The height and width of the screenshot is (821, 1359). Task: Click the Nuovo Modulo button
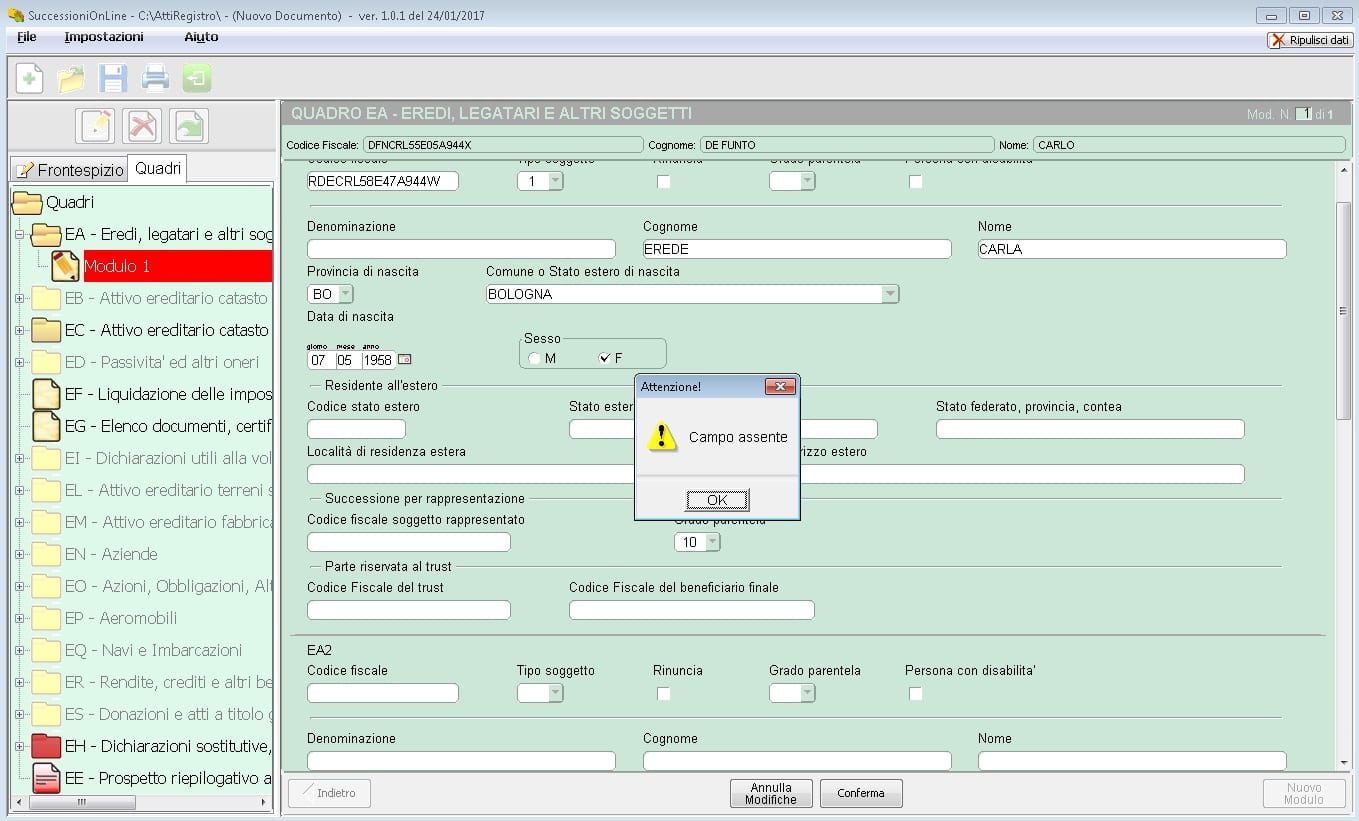click(1303, 794)
